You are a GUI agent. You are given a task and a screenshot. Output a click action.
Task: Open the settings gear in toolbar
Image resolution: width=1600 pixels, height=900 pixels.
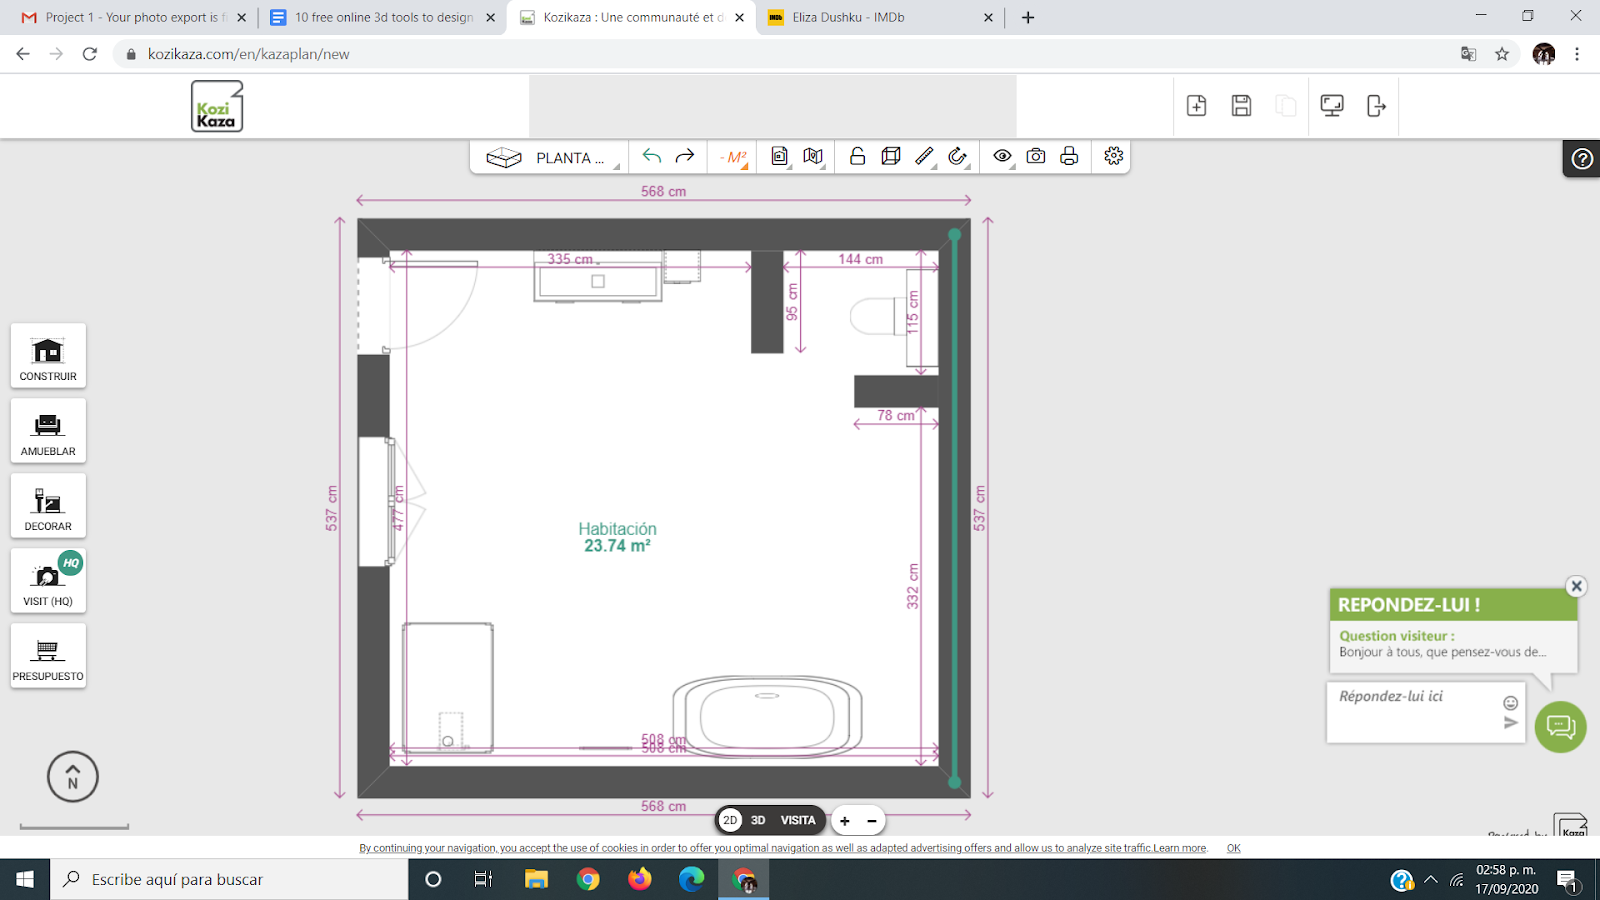pos(1114,156)
